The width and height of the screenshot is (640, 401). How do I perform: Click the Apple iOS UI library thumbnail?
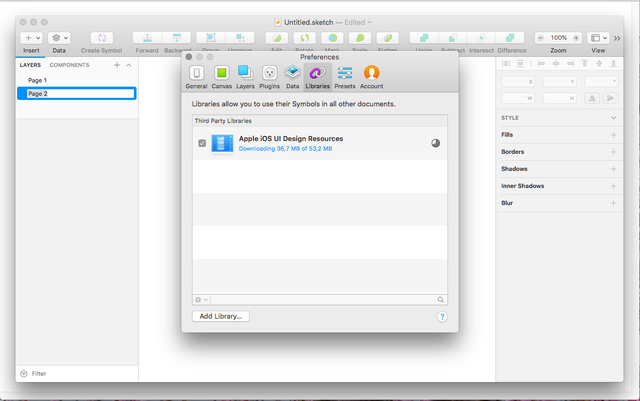pos(222,144)
